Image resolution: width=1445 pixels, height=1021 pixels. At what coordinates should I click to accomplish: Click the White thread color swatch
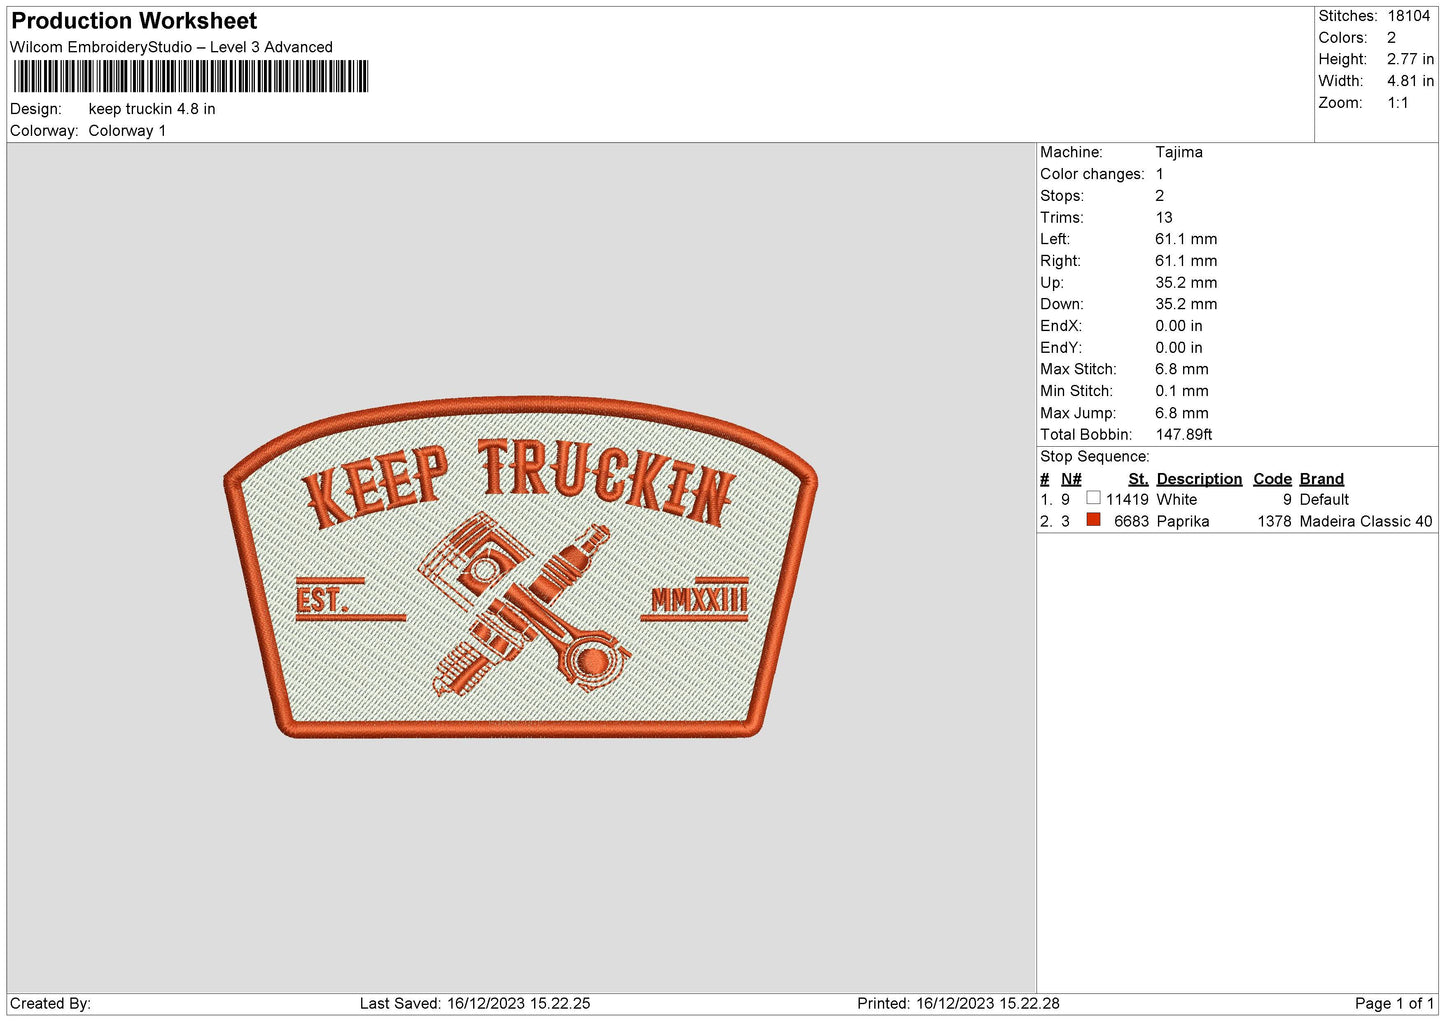pyautogui.click(x=1093, y=498)
